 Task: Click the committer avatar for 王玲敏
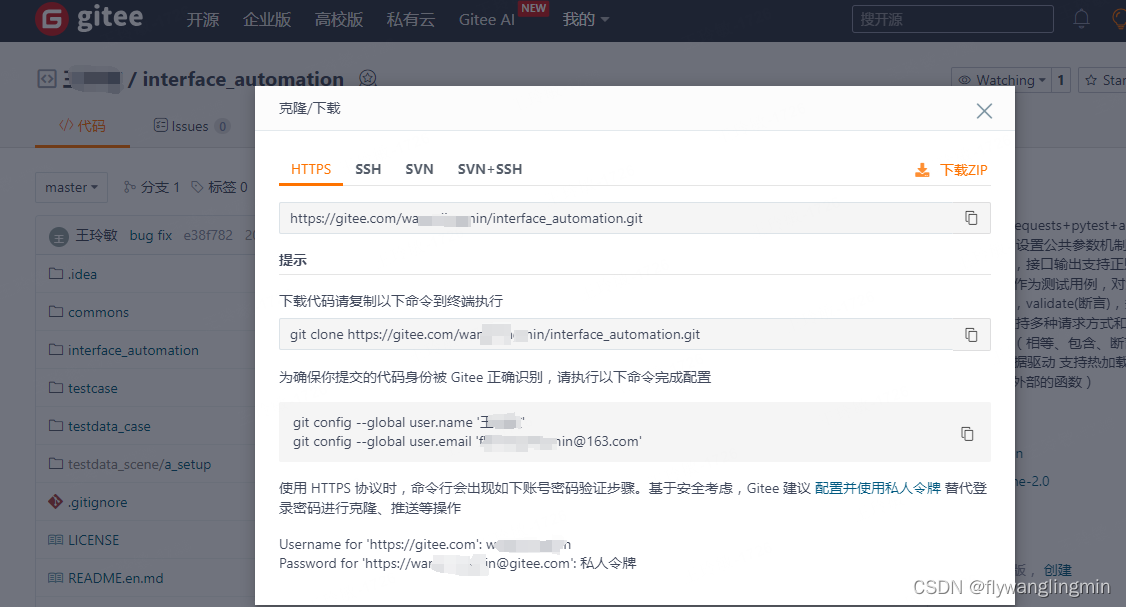point(59,236)
